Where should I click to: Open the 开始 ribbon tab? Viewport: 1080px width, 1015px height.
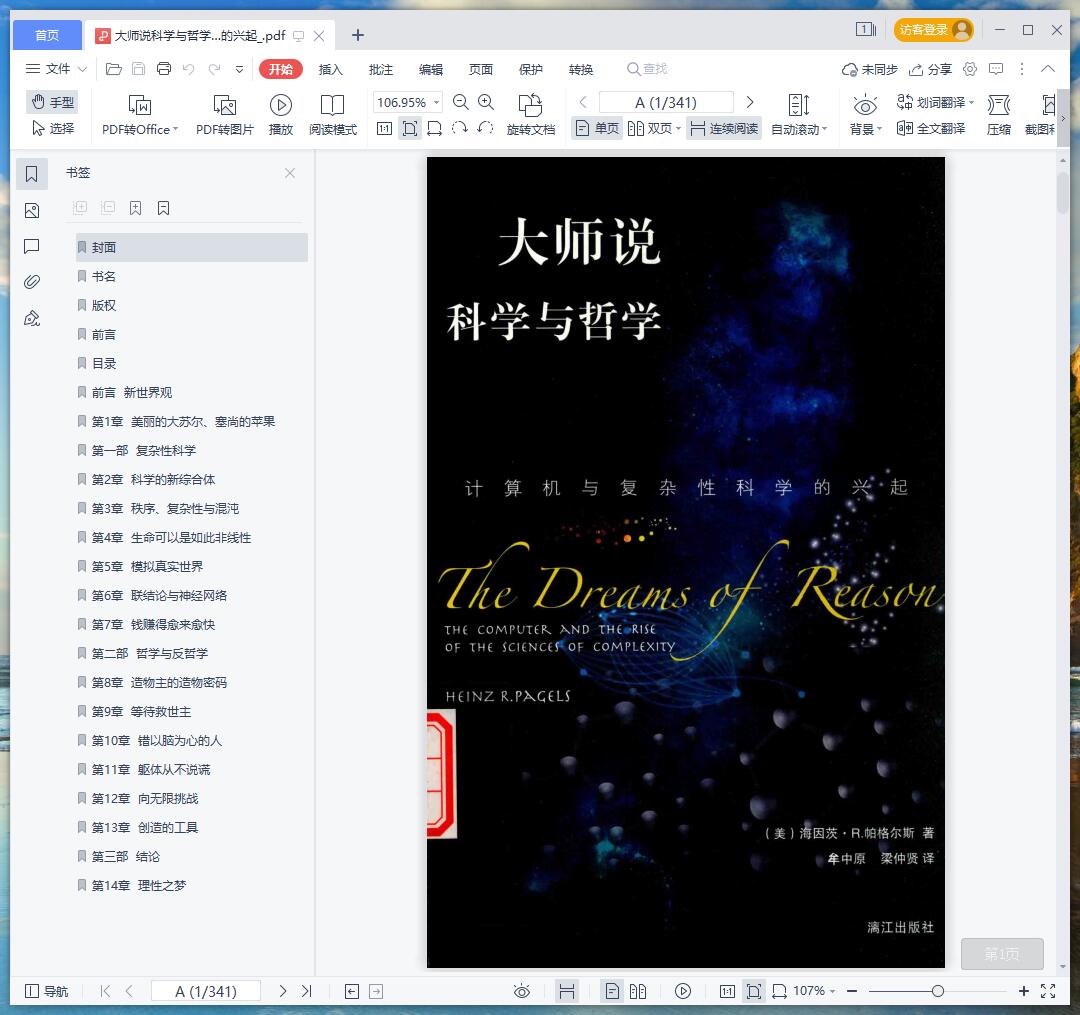(x=281, y=69)
